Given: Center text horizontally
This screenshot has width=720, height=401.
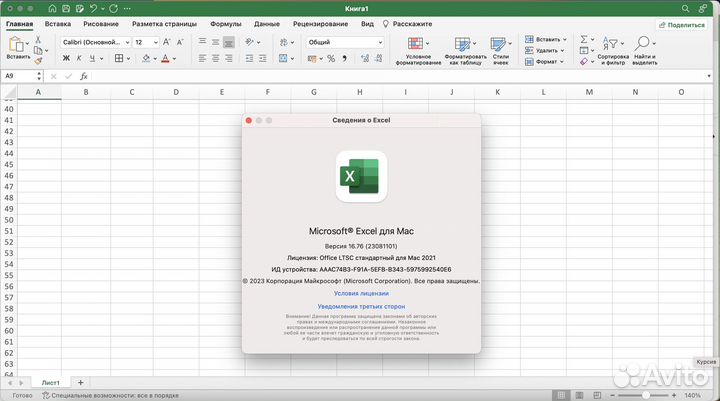Looking at the screenshot, I should click(215, 58).
